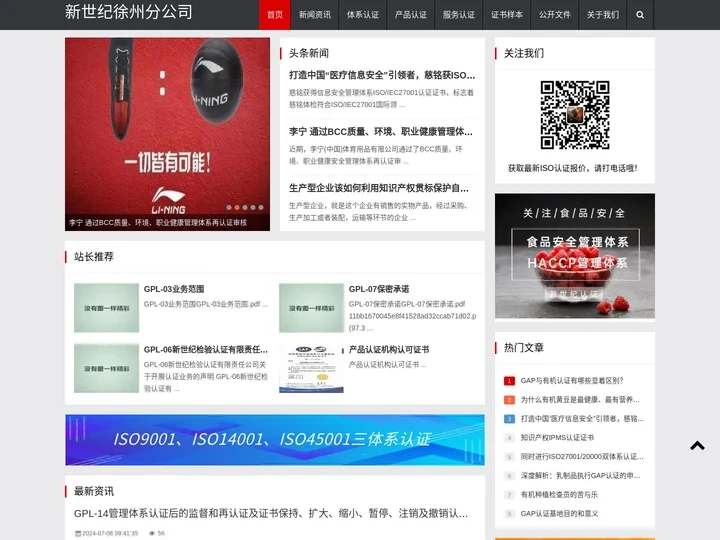Click the eye views icon showing 56
This screenshot has width=720, height=540.
pyautogui.click(x=152, y=533)
